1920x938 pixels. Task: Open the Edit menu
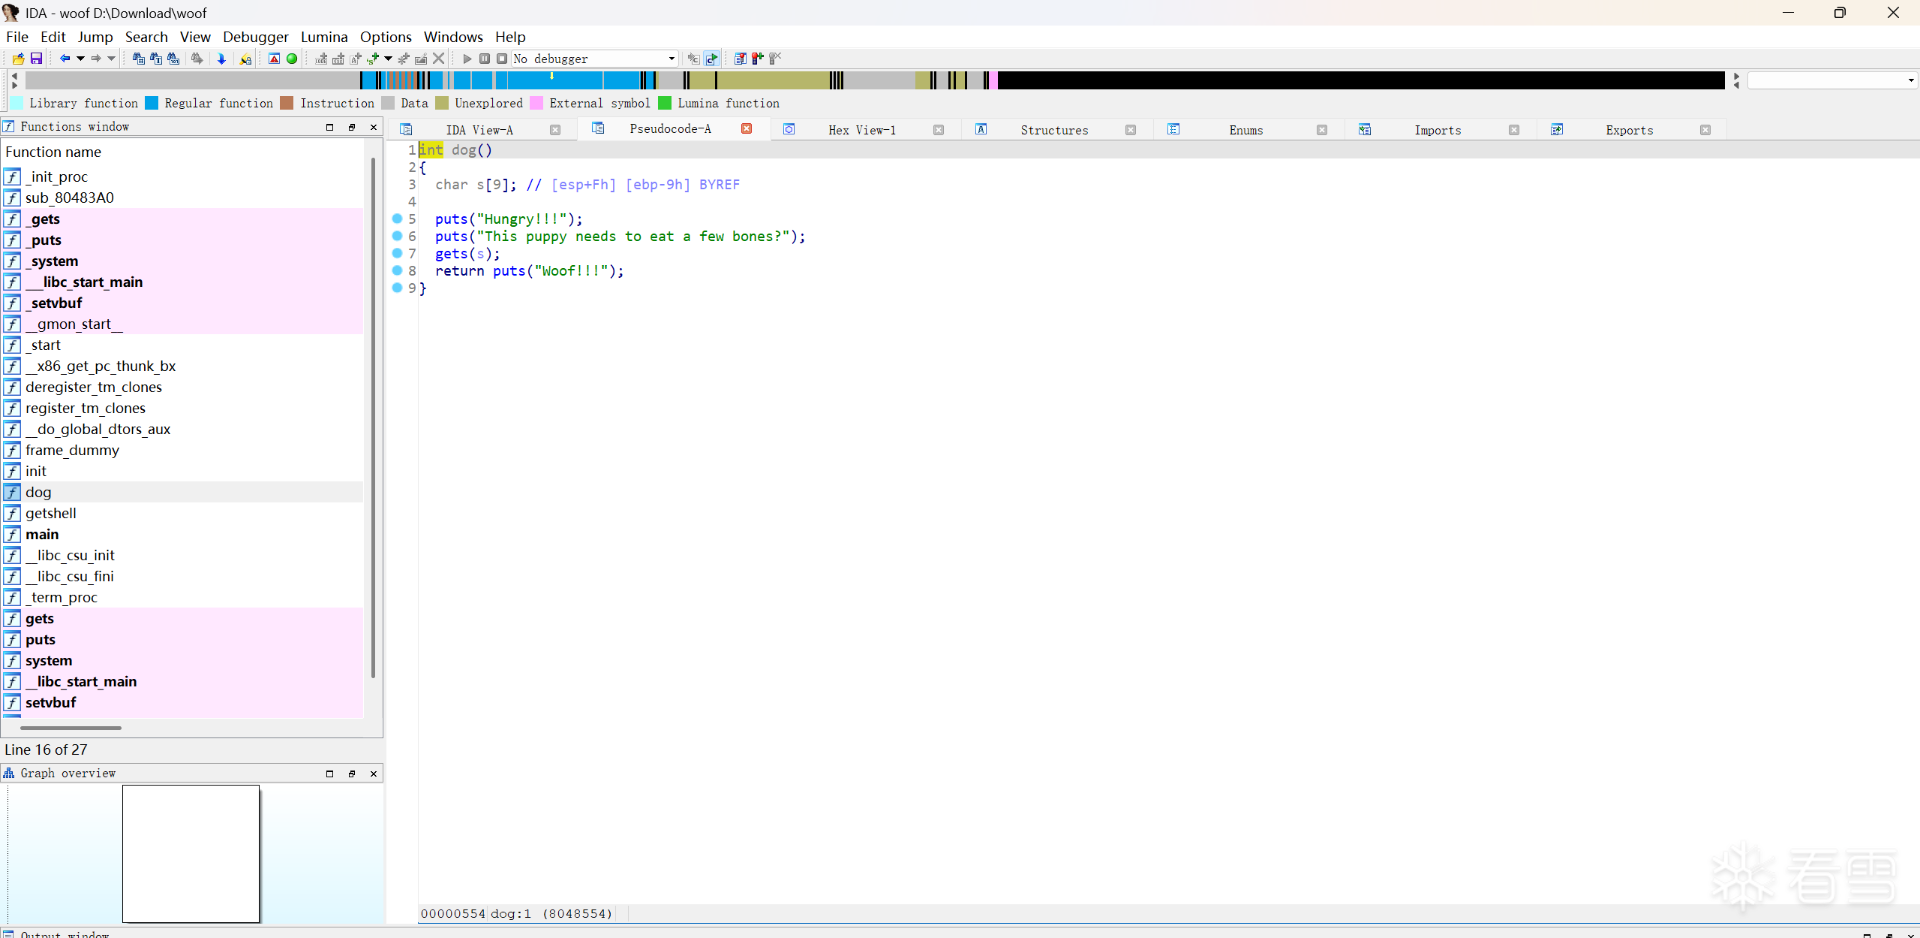click(x=53, y=37)
